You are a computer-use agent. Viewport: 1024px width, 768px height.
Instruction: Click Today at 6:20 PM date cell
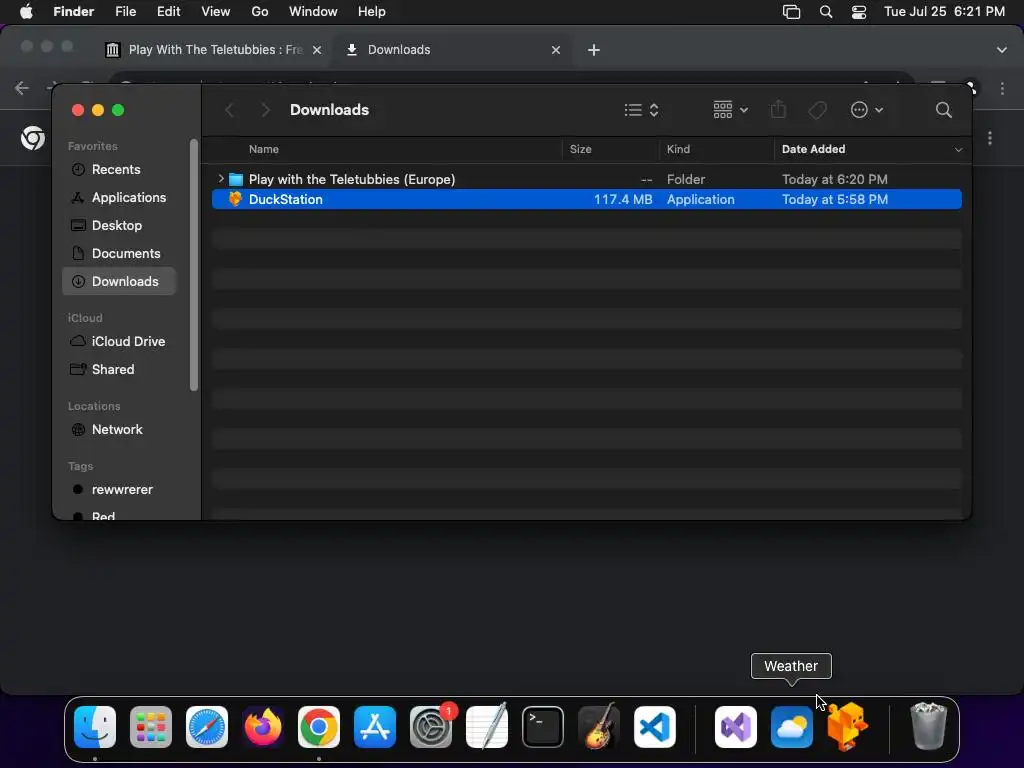click(x=835, y=179)
